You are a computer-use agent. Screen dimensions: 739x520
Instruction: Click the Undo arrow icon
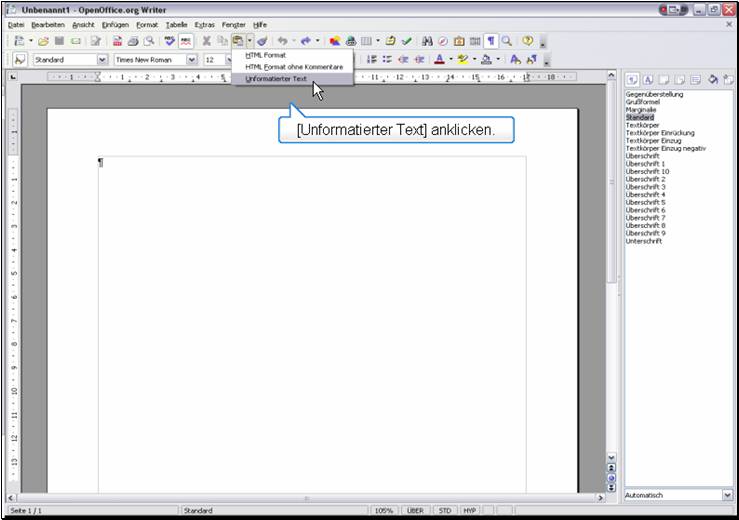pos(283,41)
